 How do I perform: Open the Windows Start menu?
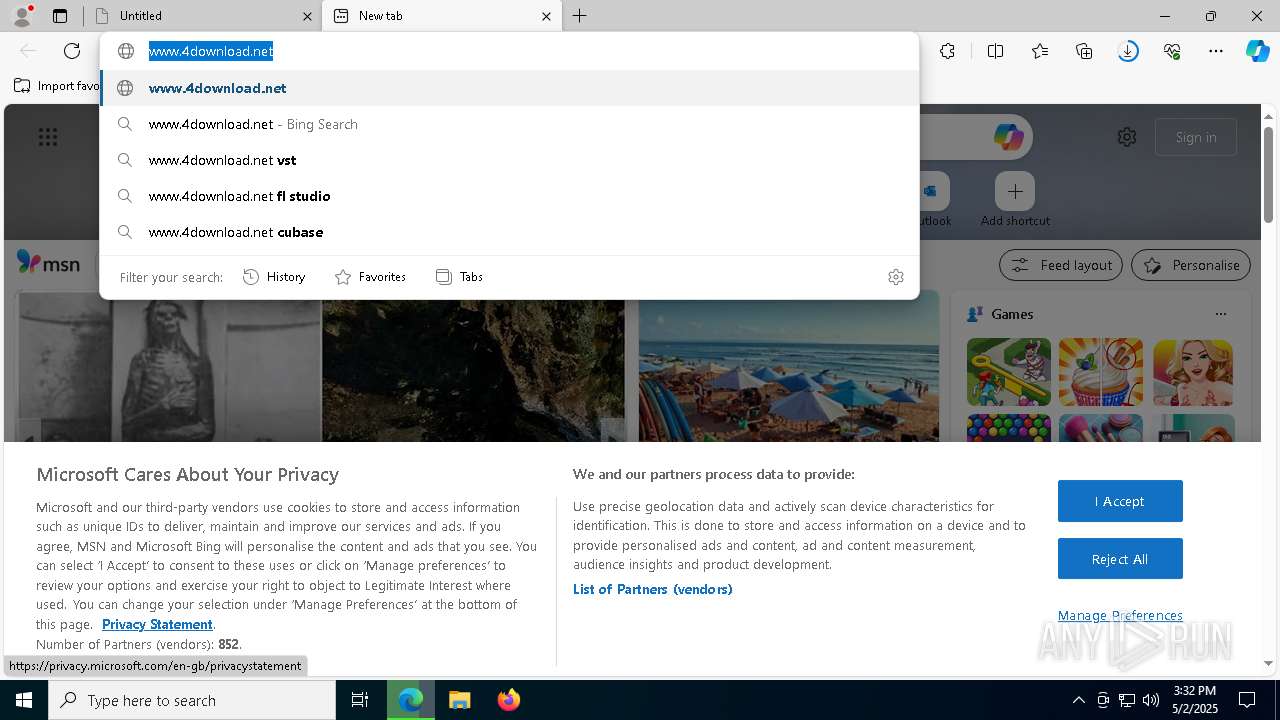(x=24, y=700)
